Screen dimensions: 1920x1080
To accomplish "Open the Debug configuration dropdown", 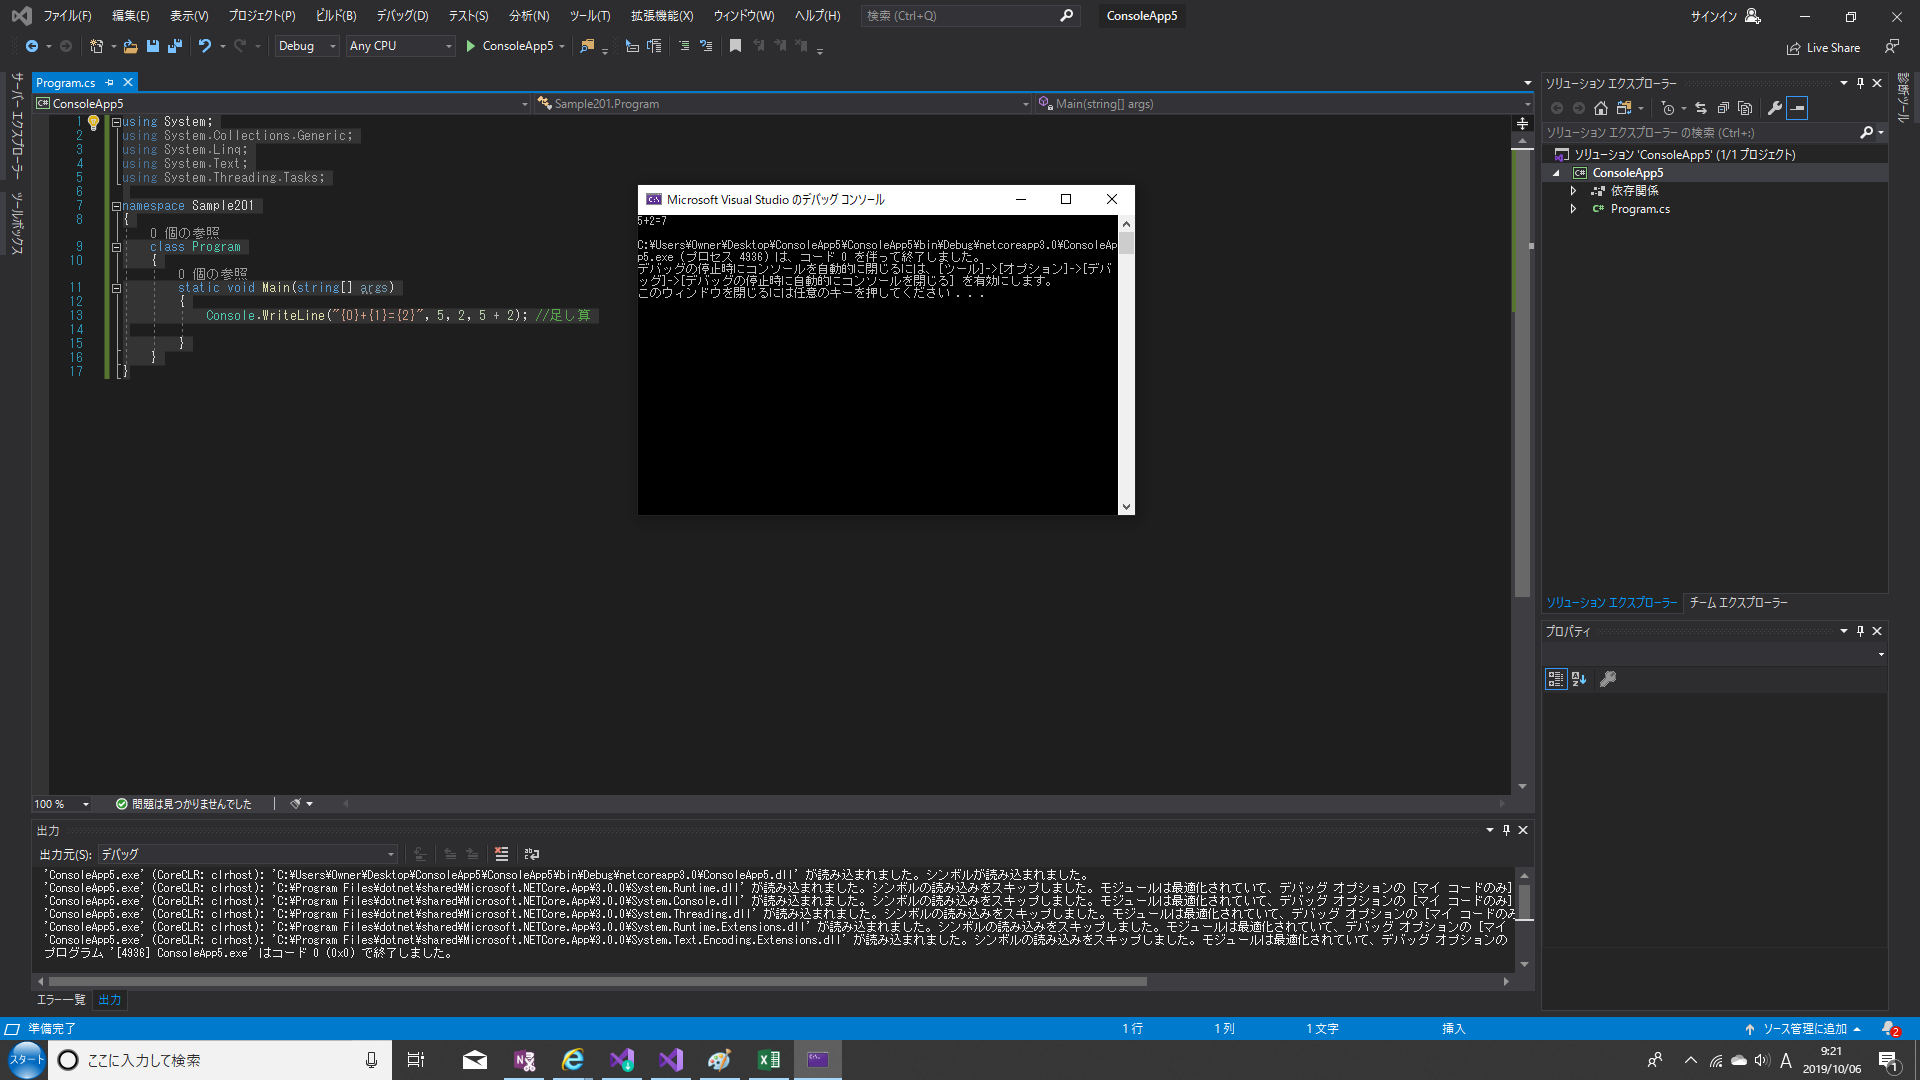I will coord(307,46).
